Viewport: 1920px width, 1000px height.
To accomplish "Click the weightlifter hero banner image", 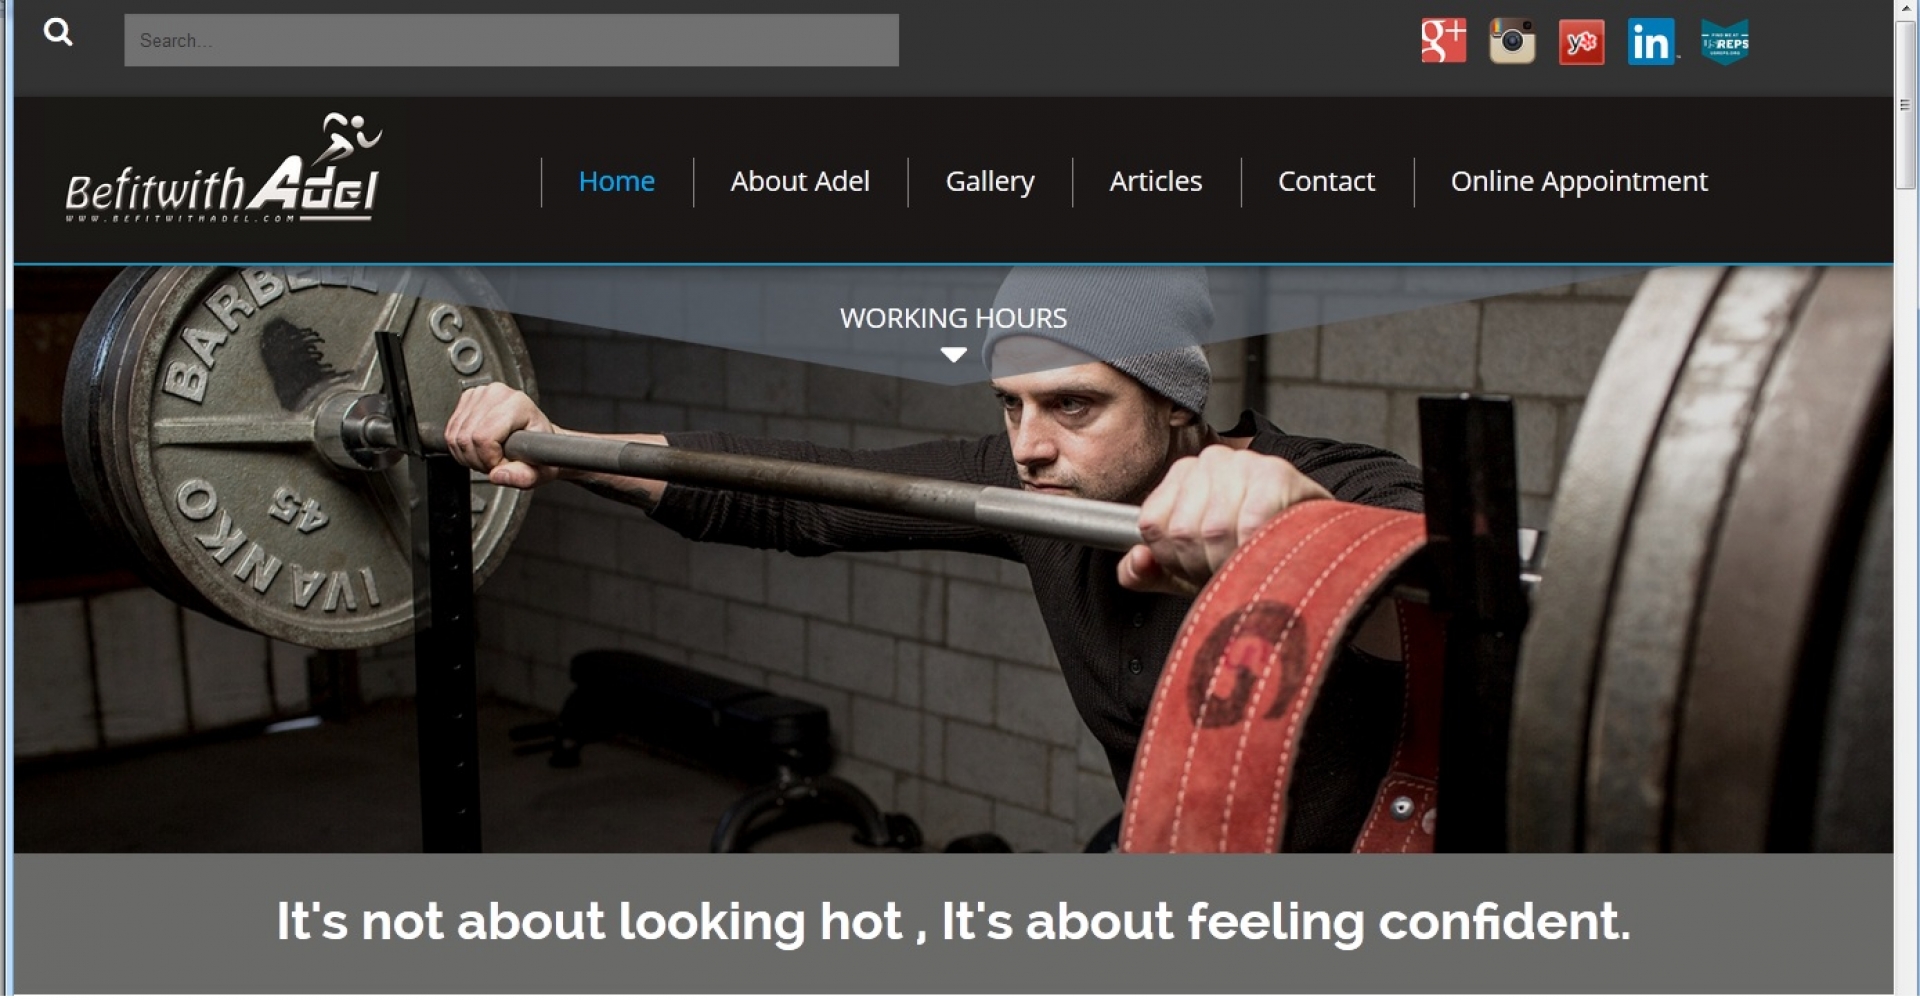I will pos(953,560).
